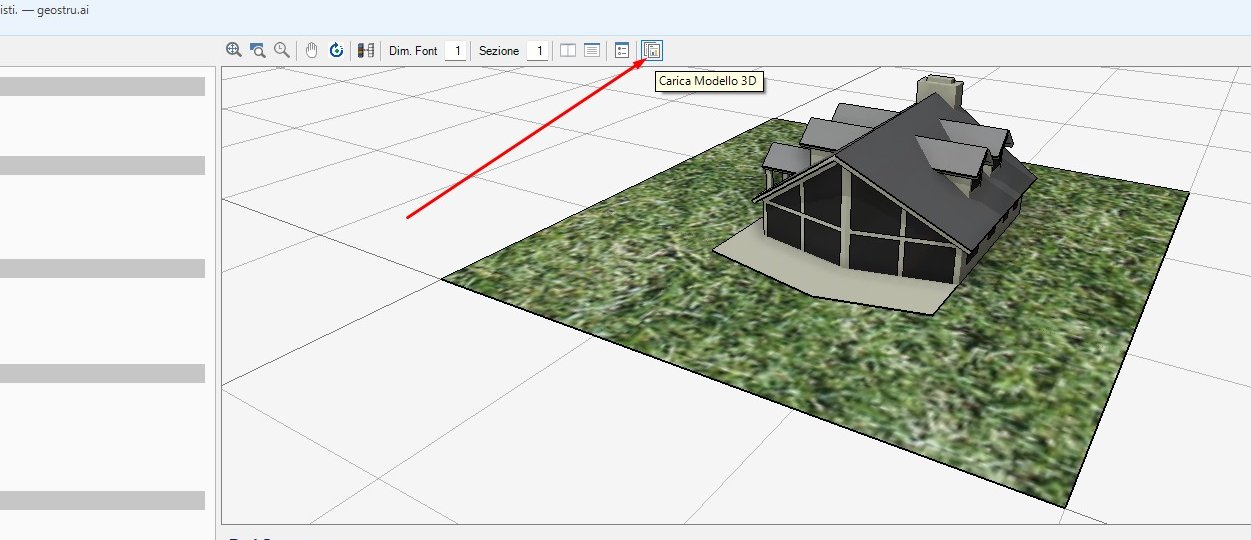Click the house chimney in viewport
Viewport: 1251px width, 540px height.
pyautogui.click(x=942, y=92)
